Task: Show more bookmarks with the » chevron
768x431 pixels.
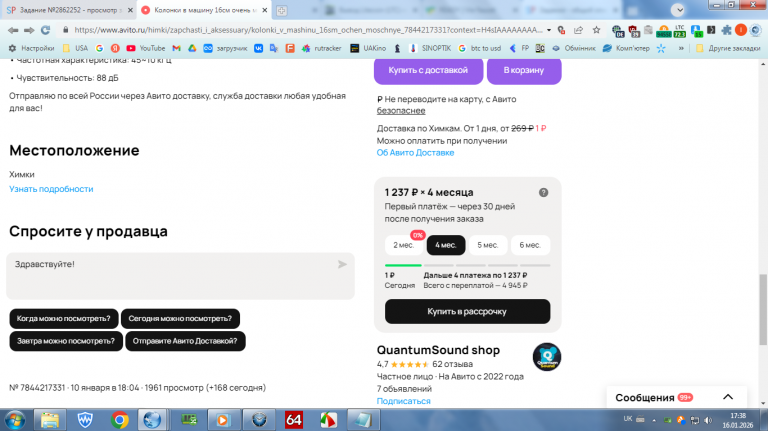Action: click(680, 48)
